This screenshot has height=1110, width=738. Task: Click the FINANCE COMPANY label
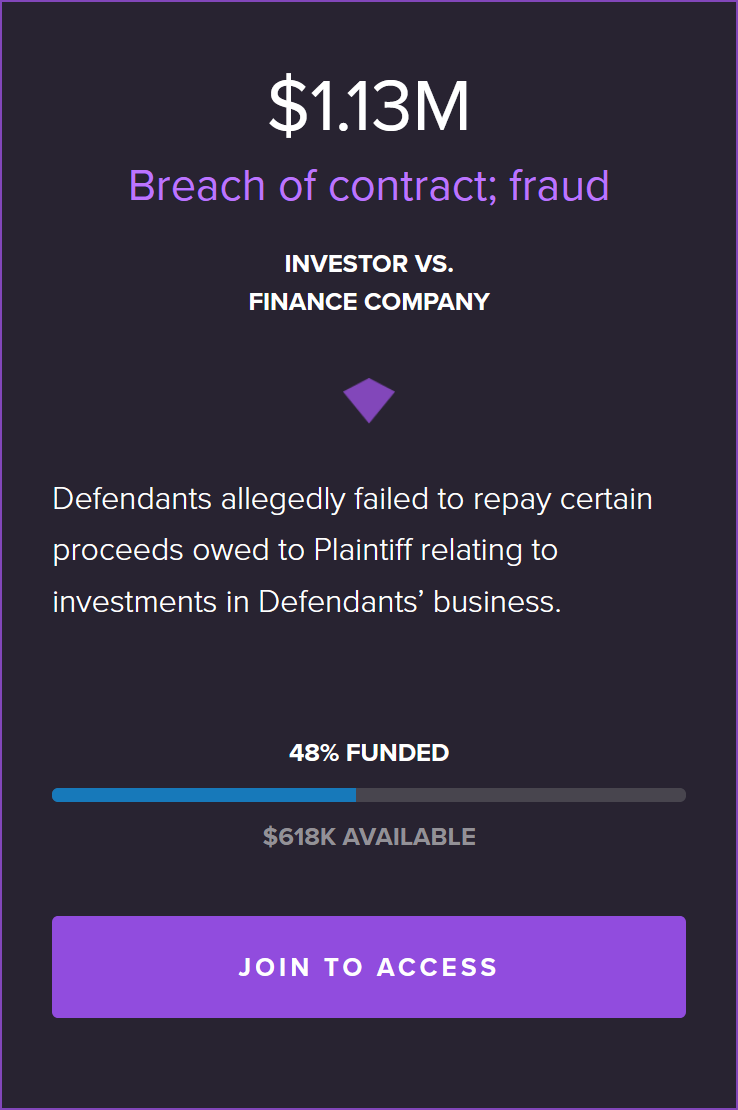pyautogui.click(x=369, y=302)
